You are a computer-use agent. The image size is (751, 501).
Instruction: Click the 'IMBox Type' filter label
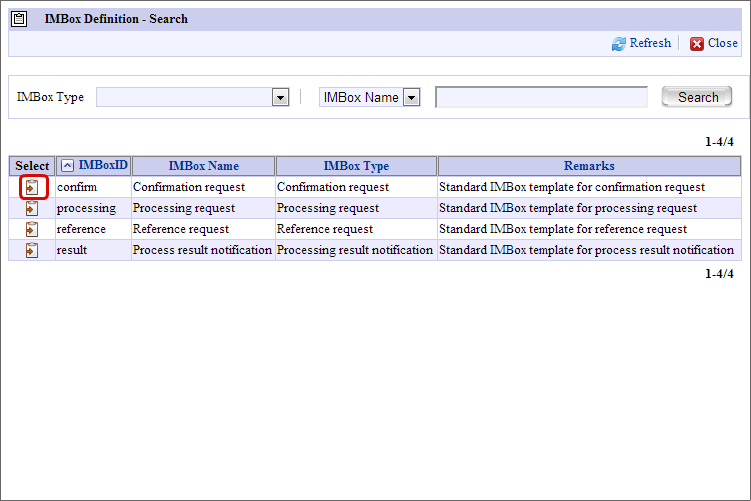(x=50, y=97)
